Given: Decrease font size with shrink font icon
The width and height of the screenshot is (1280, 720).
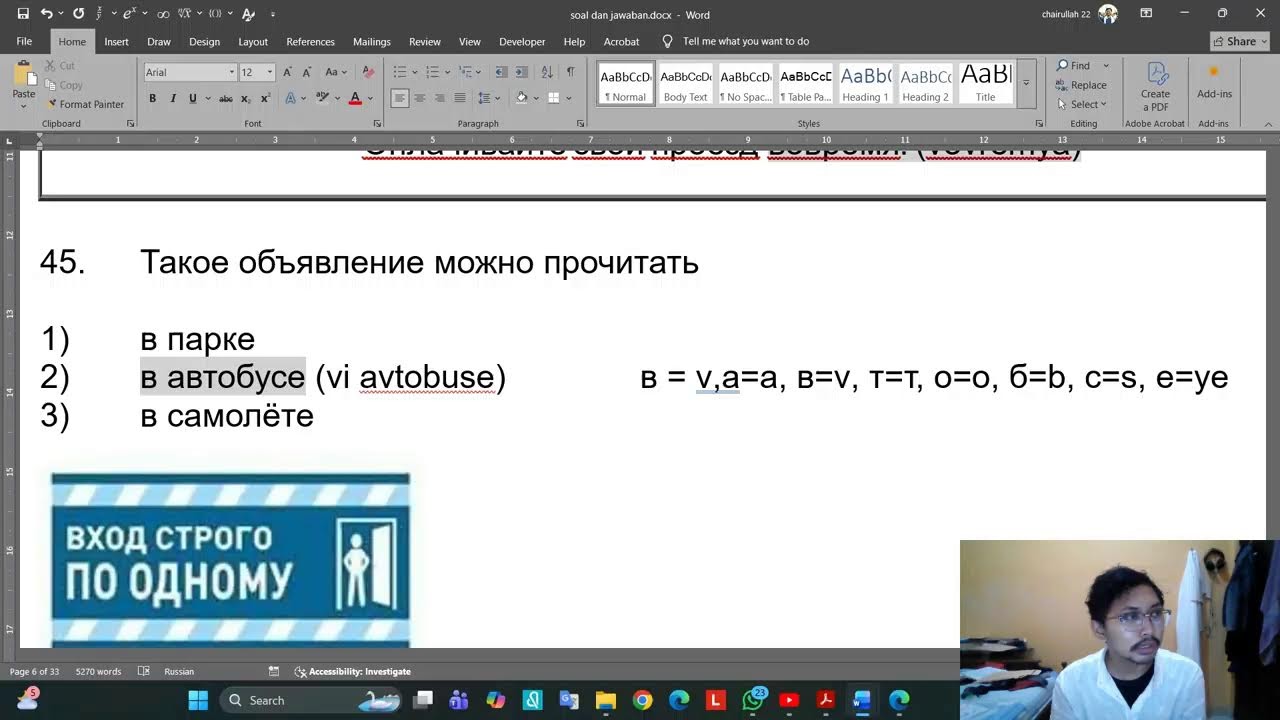Looking at the screenshot, I should (x=305, y=72).
